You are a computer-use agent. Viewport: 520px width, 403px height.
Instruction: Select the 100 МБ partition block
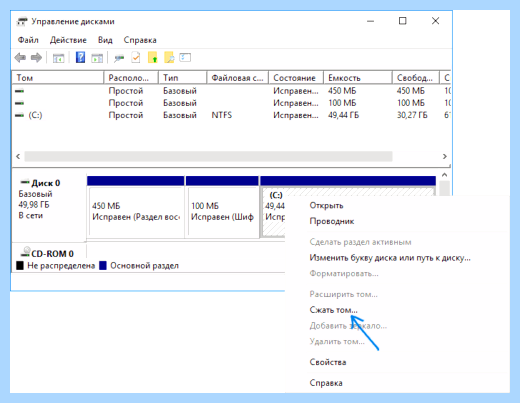click(222, 207)
